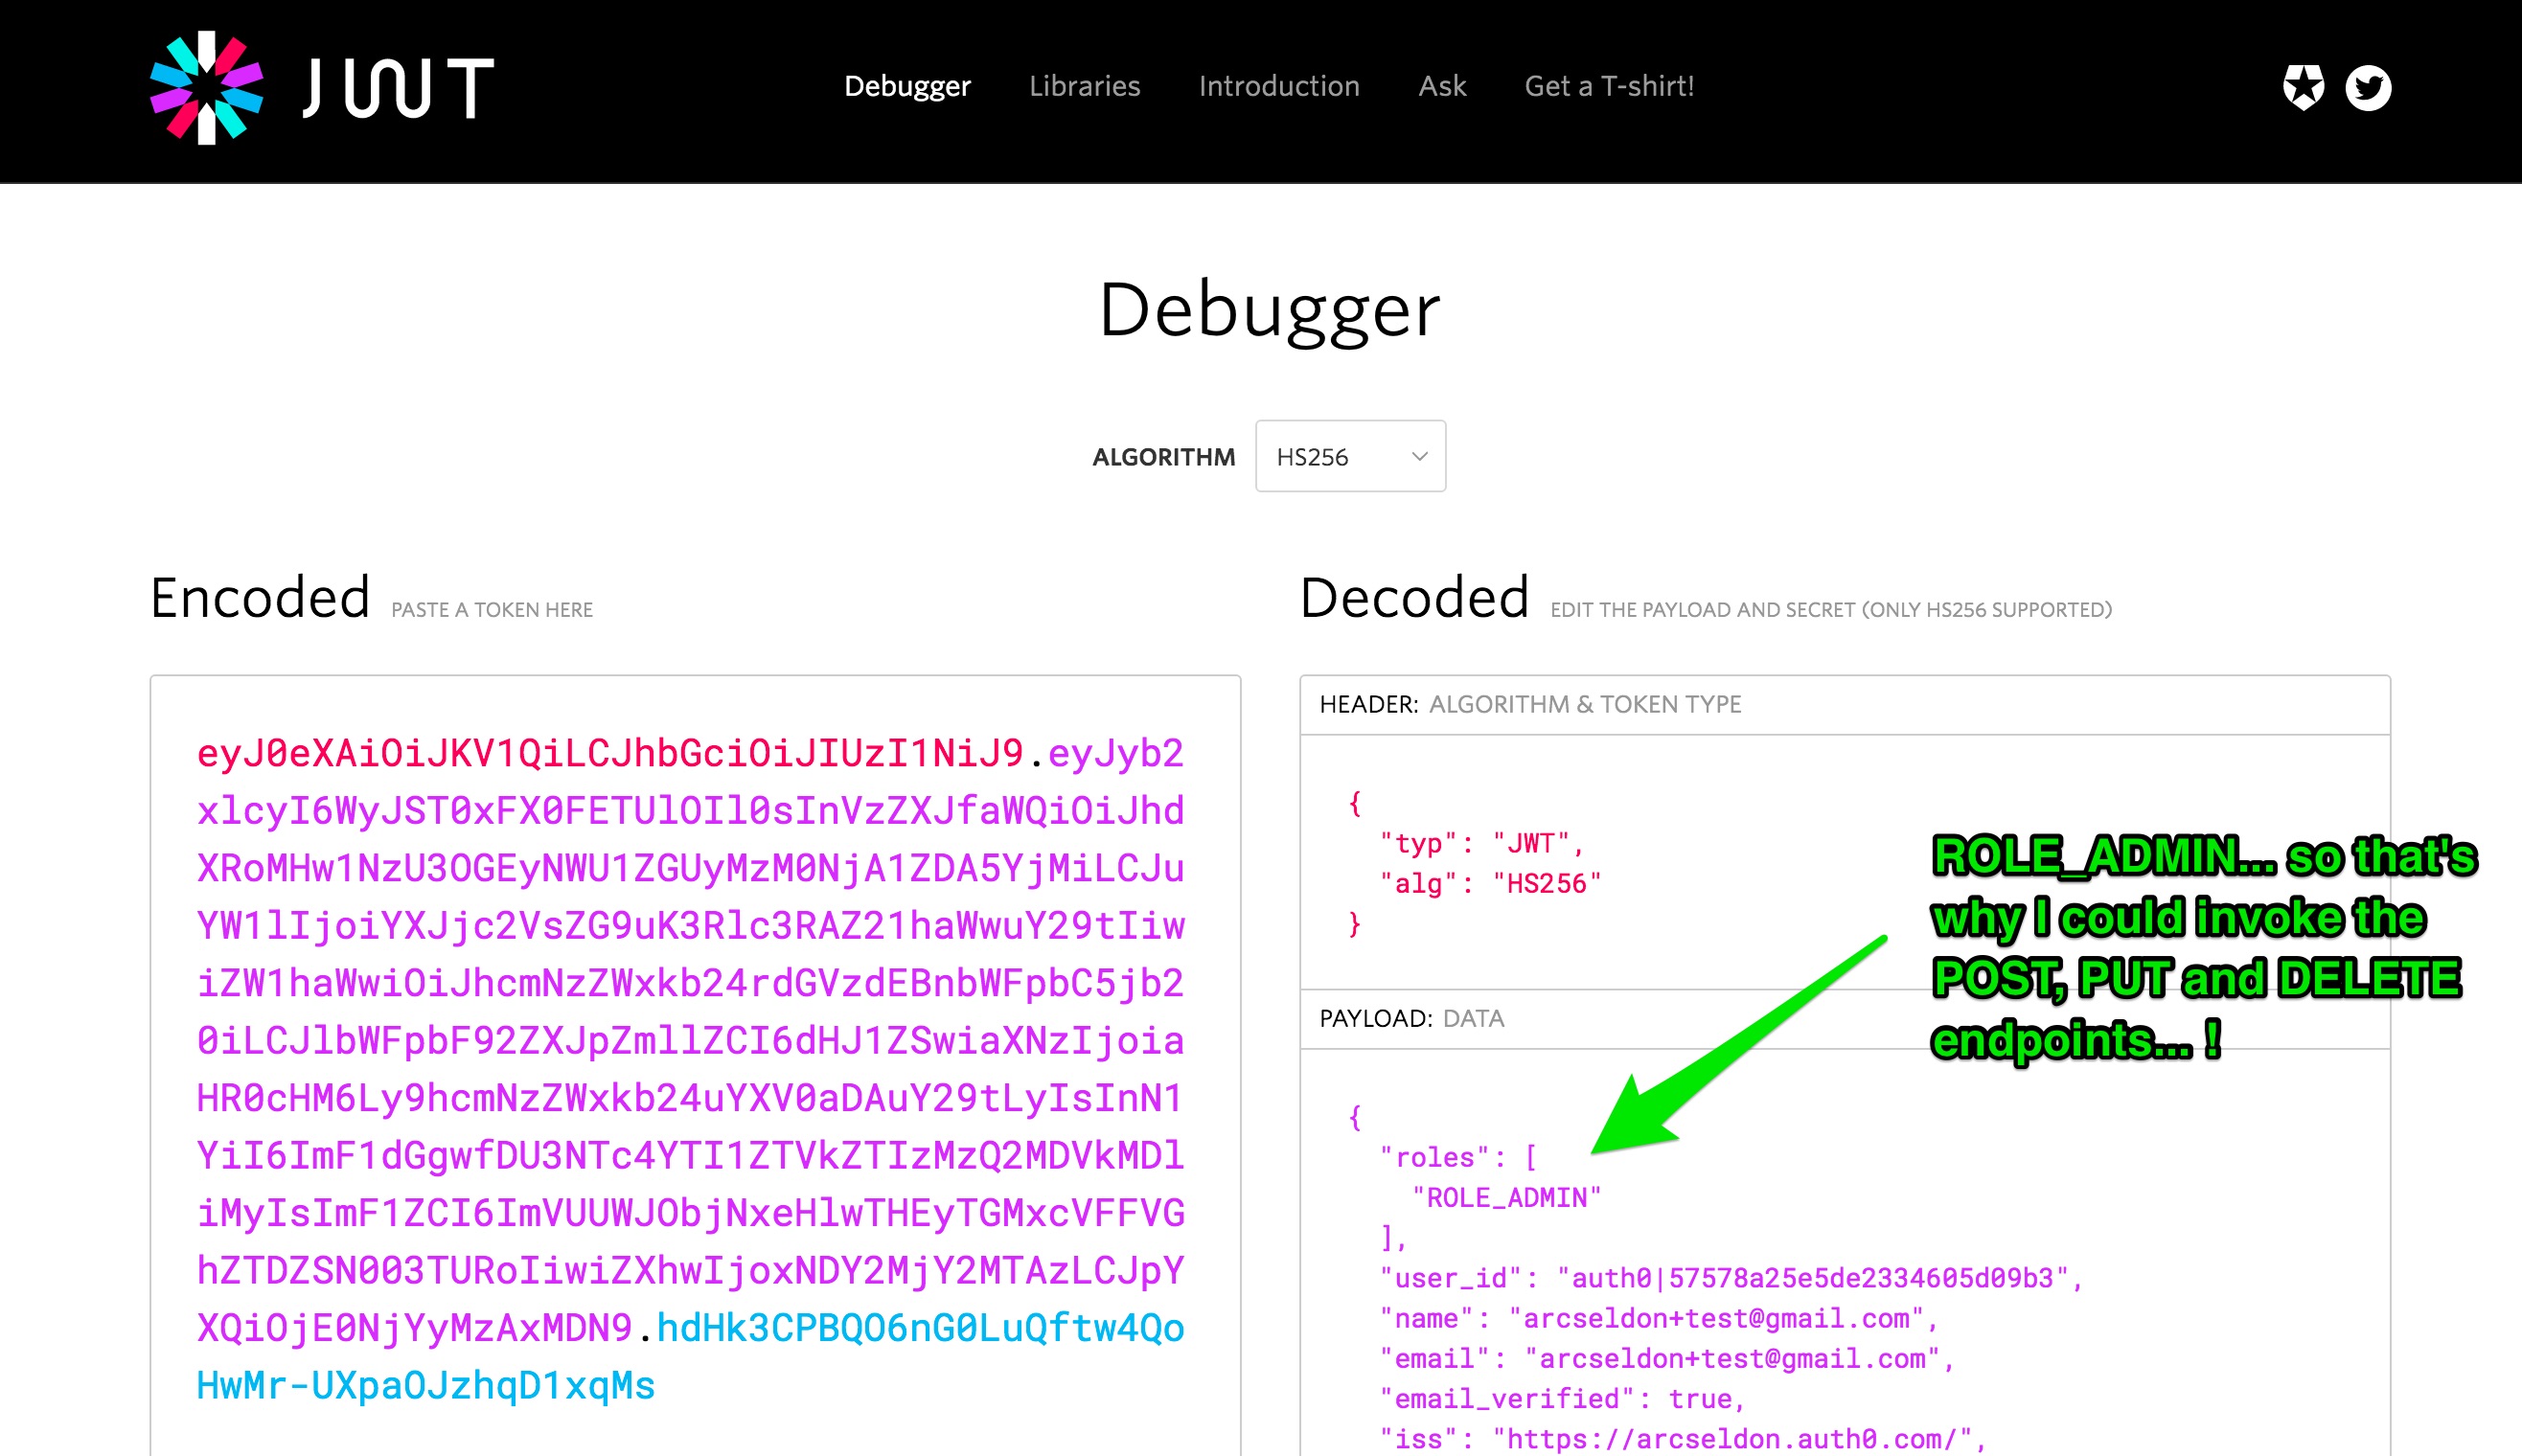Click the Debugger page heading
This screenshot has width=2522, height=1456.
[x=1268, y=311]
